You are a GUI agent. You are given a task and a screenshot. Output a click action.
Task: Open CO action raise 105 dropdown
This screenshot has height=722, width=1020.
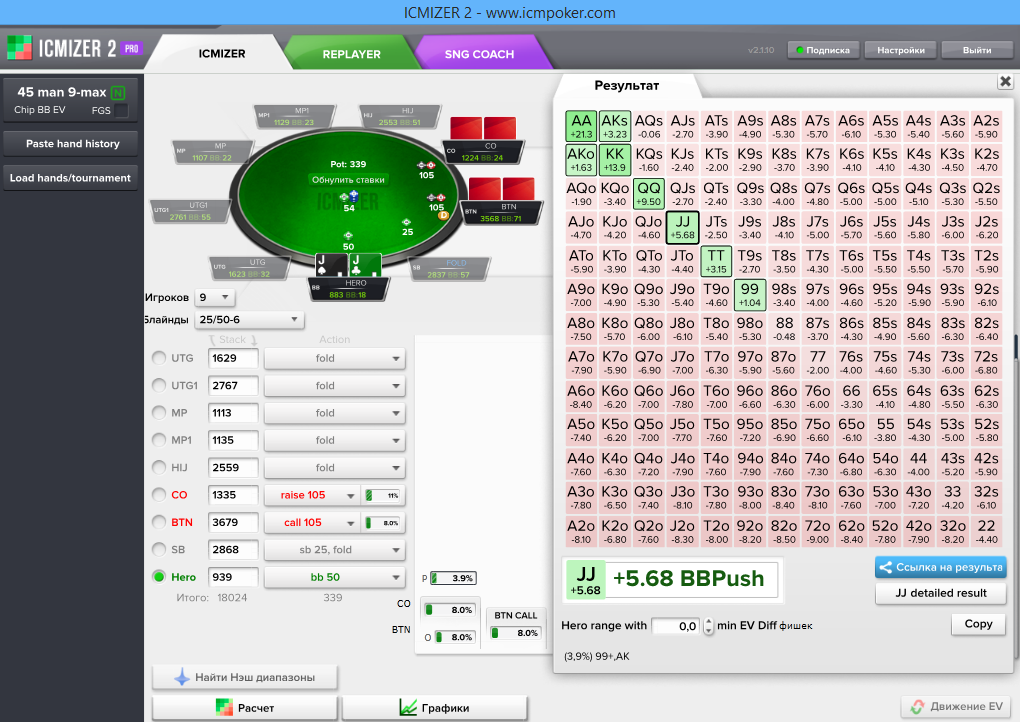coord(312,495)
